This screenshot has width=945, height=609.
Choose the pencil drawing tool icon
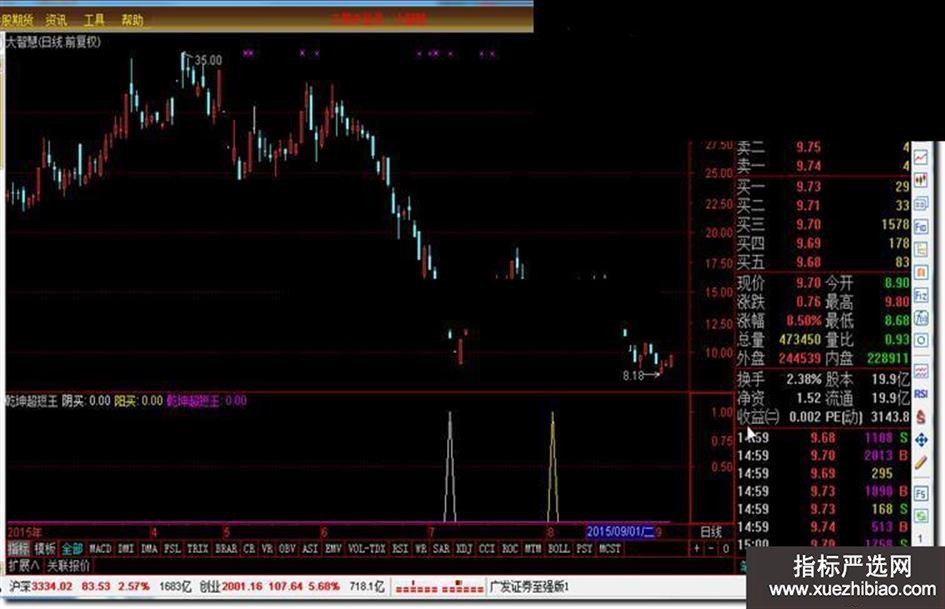[x=921, y=463]
